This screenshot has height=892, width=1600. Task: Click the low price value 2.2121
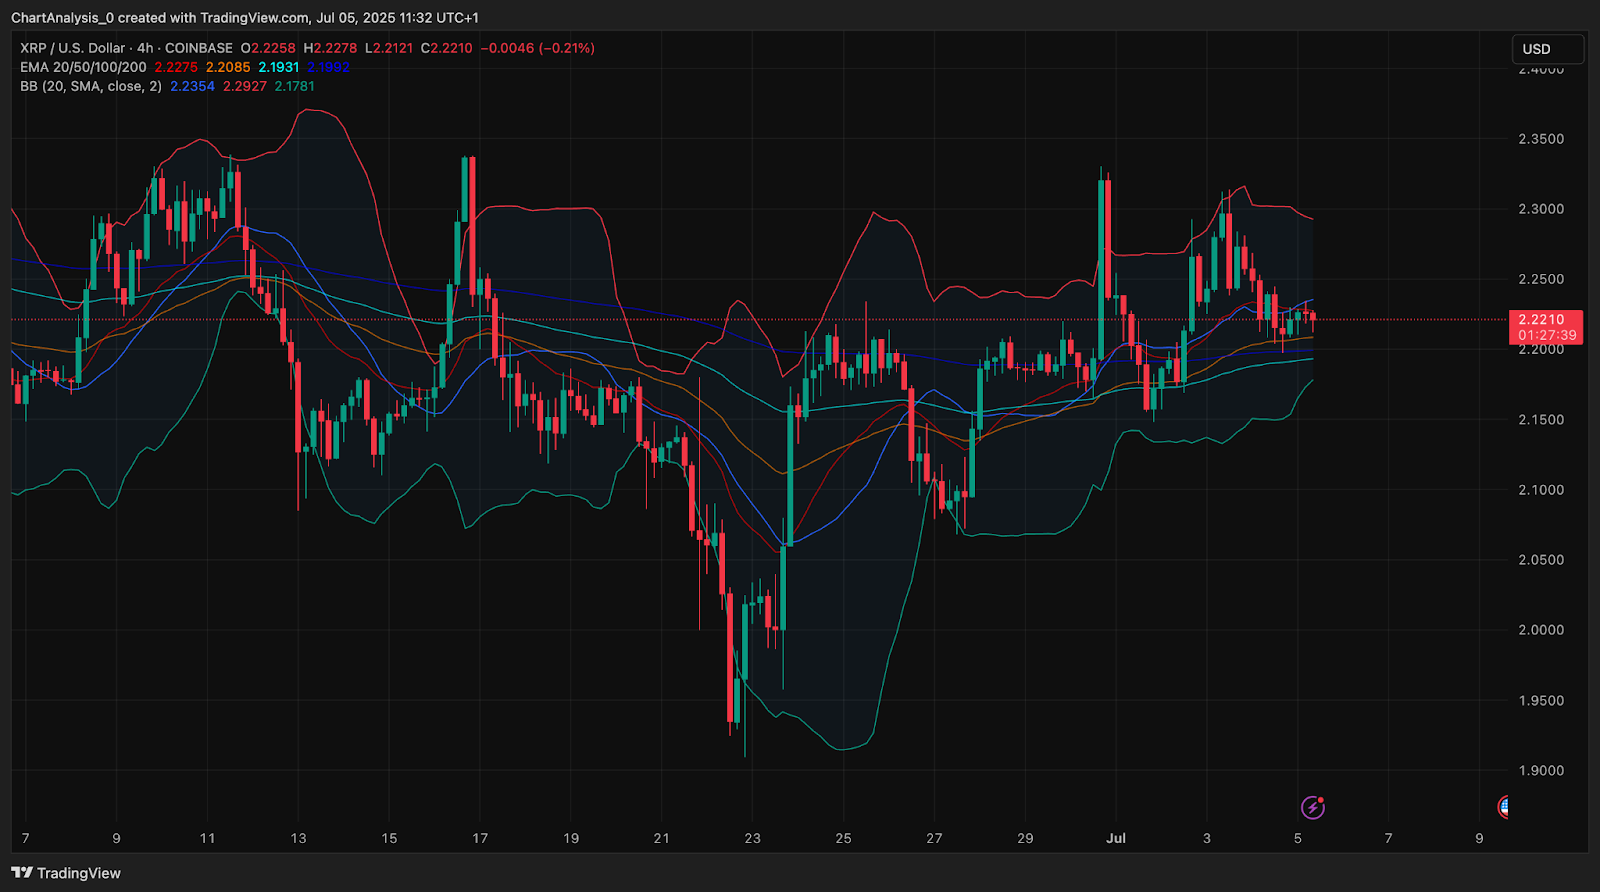[x=392, y=48]
